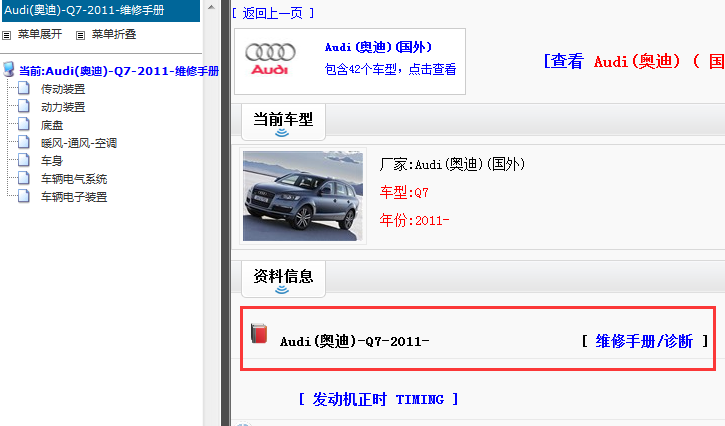Click the blue chevron under 资料信息
Screen dimensions: 725x426
pyautogui.click(x=282, y=290)
